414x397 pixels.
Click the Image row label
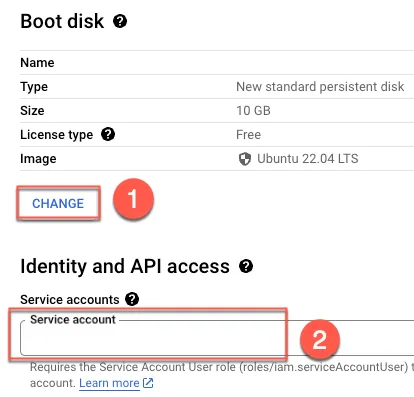pos(38,159)
